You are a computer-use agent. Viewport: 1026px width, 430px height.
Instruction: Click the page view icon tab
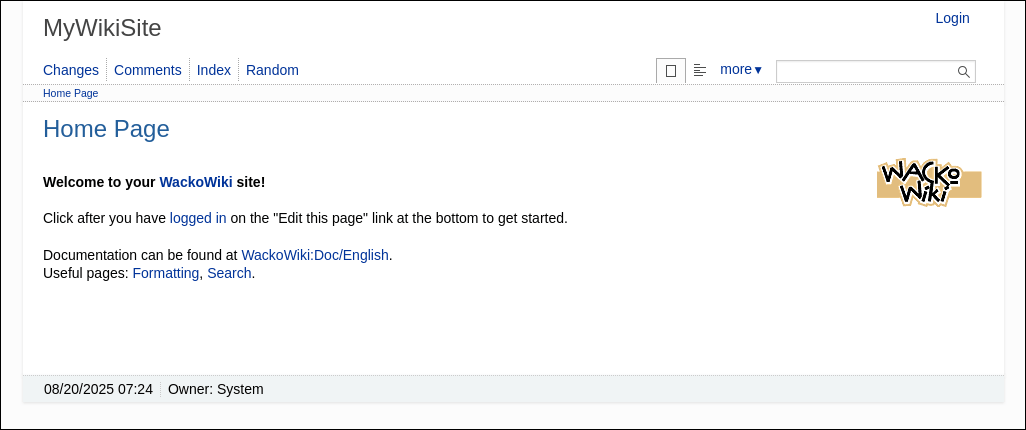671,71
